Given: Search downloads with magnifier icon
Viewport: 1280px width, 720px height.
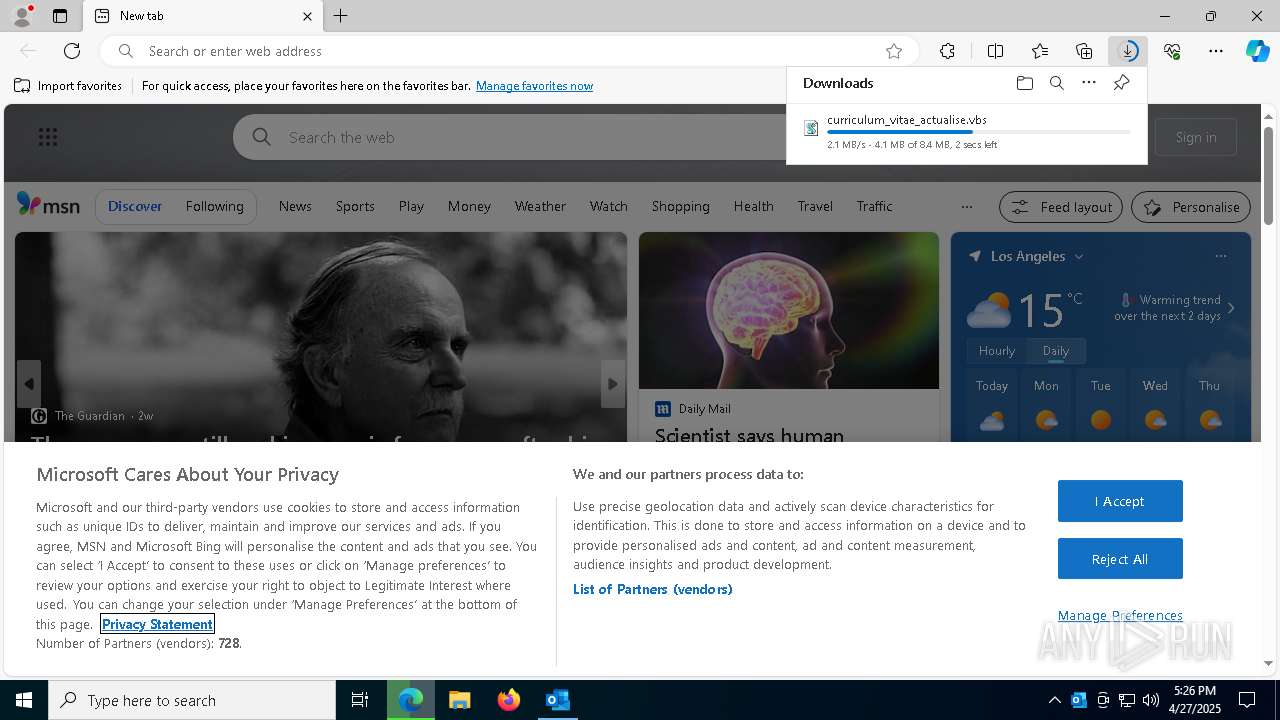Looking at the screenshot, I should pos(1056,83).
